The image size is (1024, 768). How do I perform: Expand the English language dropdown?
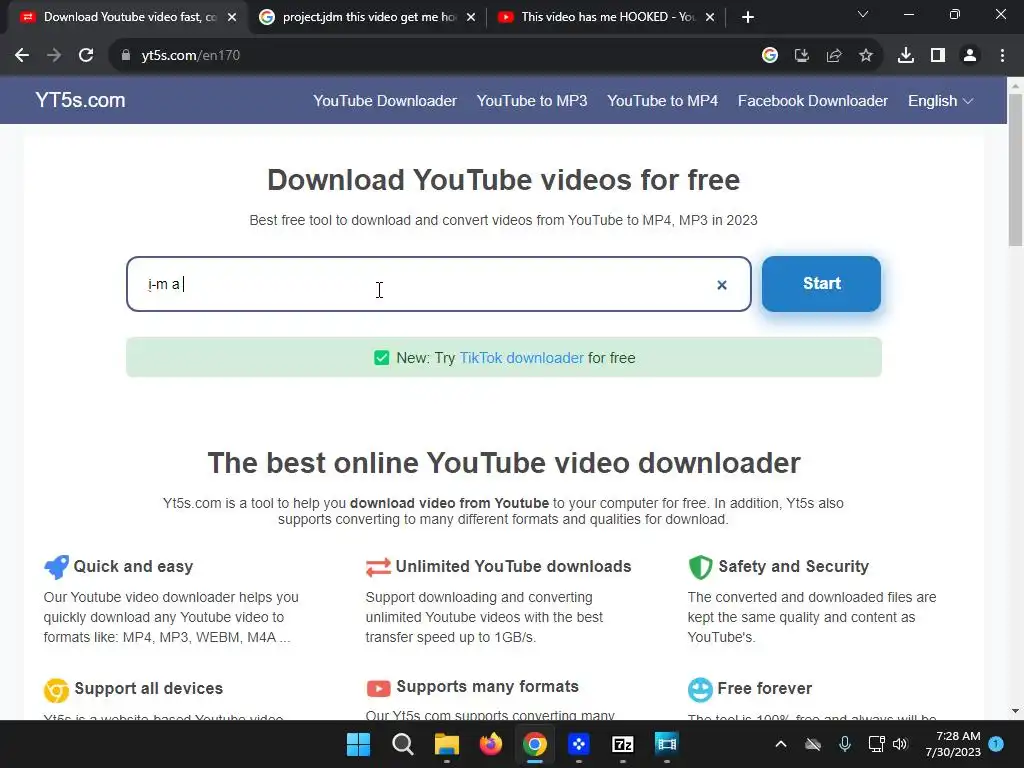coord(940,101)
